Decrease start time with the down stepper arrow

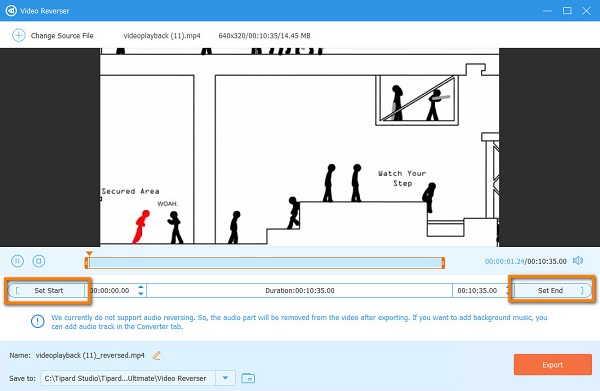tap(141, 293)
